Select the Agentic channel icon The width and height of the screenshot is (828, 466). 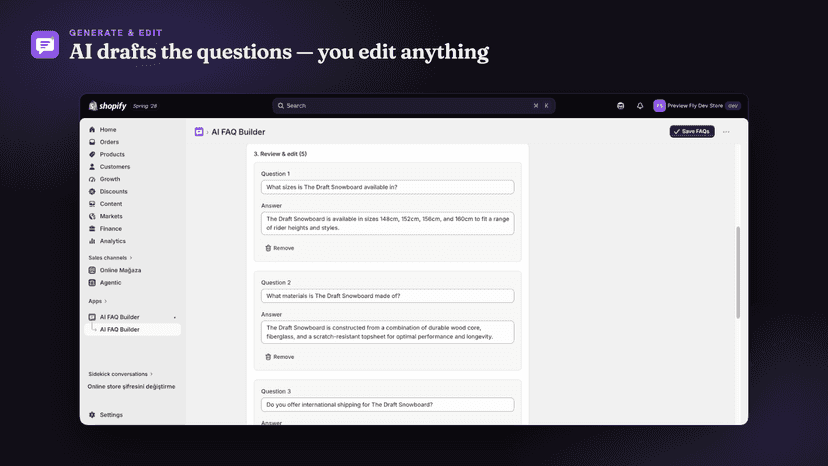click(92, 283)
